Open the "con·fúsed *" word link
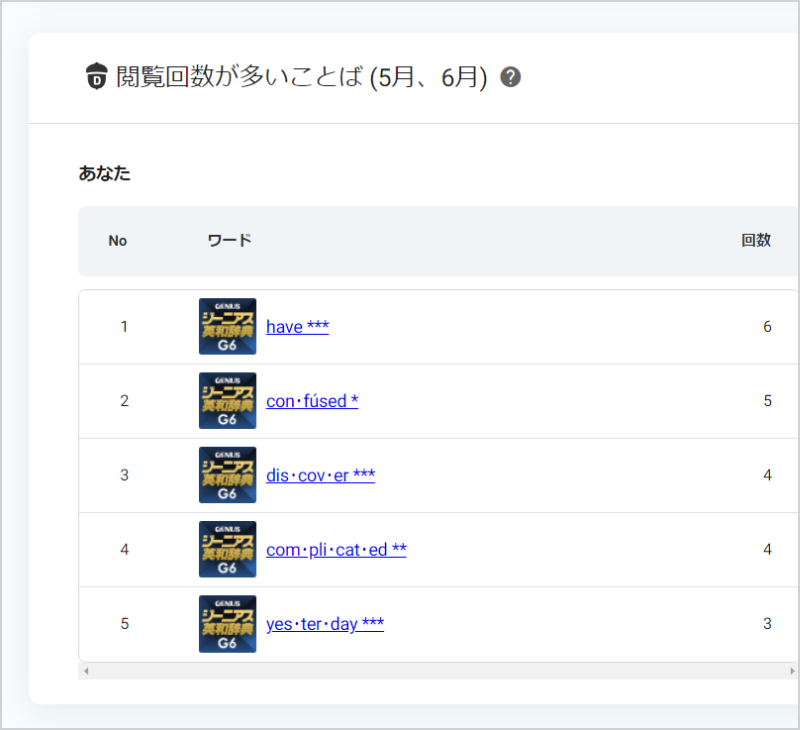 tap(312, 401)
